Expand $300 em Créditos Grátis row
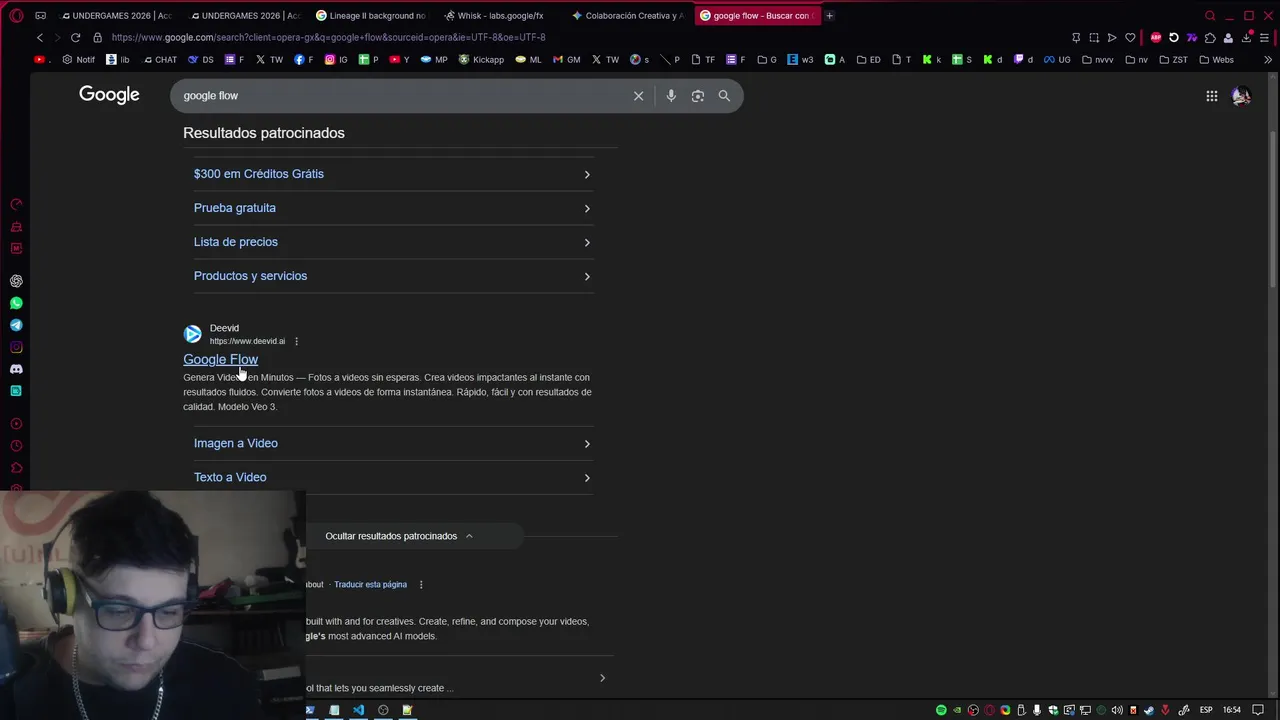 [x=393, y=174]
